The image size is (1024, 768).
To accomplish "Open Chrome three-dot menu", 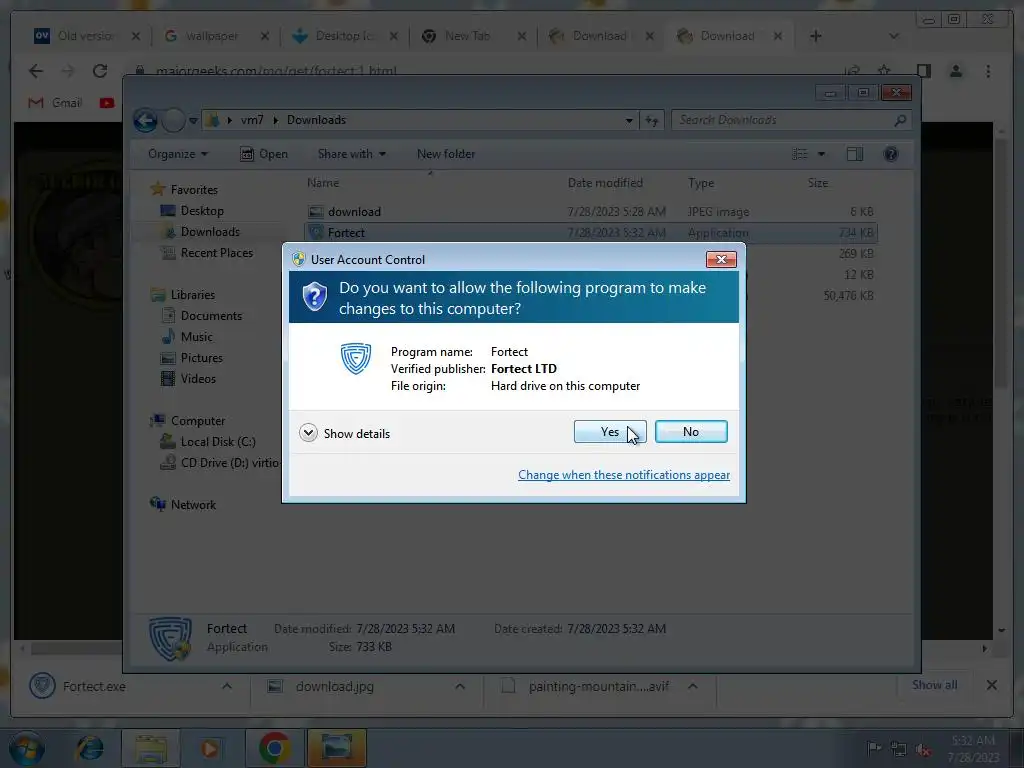I will [988, 71].
